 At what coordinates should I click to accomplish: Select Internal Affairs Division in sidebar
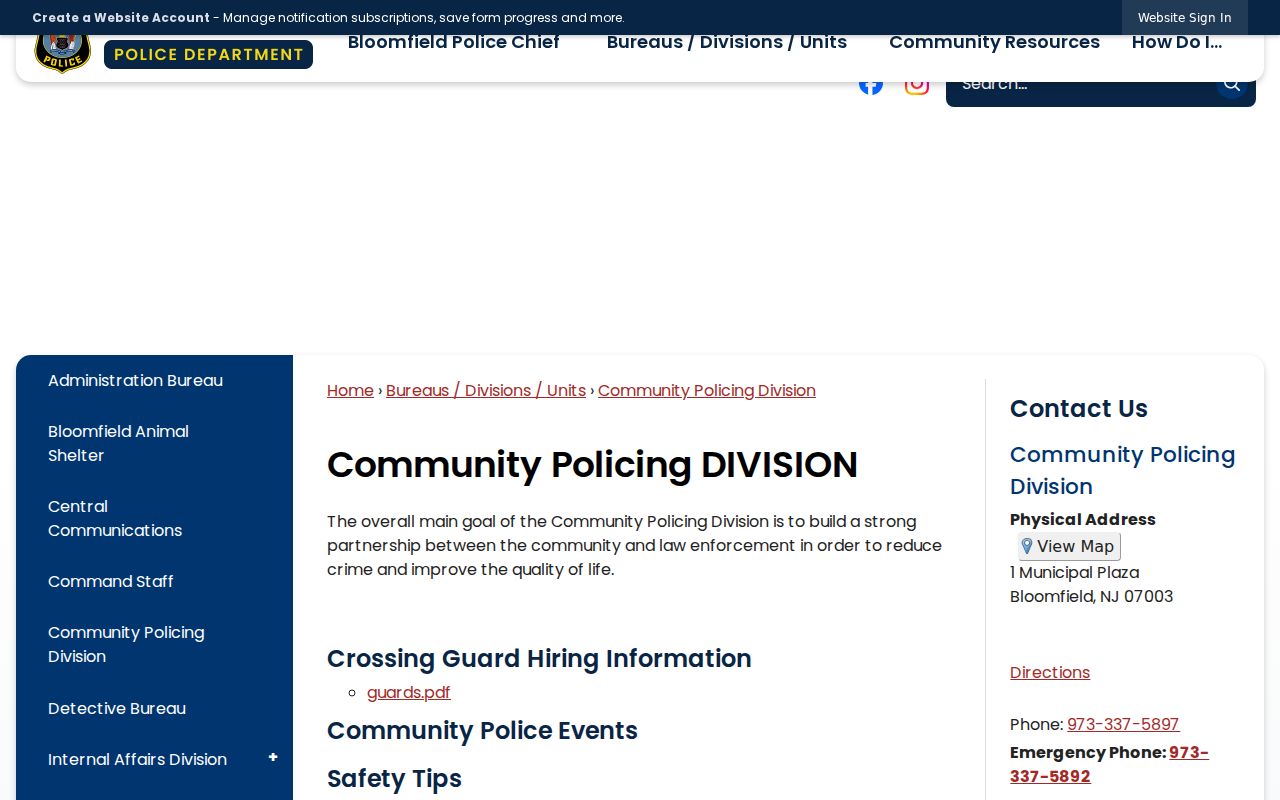tap(137, 759)
